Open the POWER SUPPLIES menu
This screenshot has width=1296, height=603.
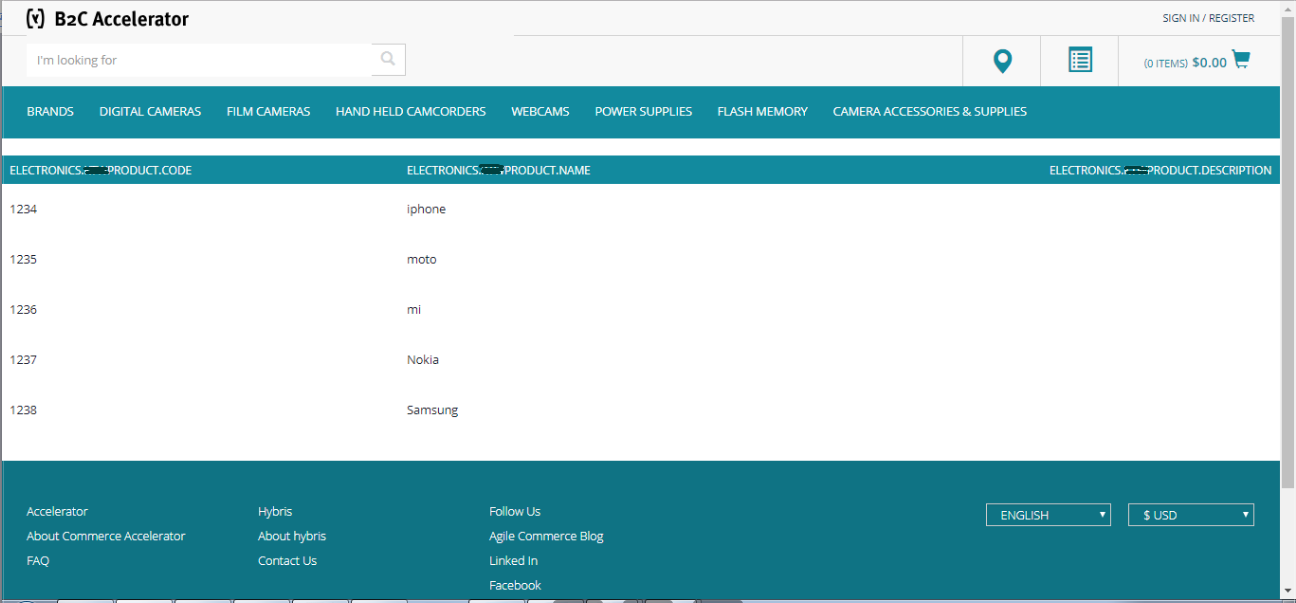pyautogui.click(x=643, y=112)
